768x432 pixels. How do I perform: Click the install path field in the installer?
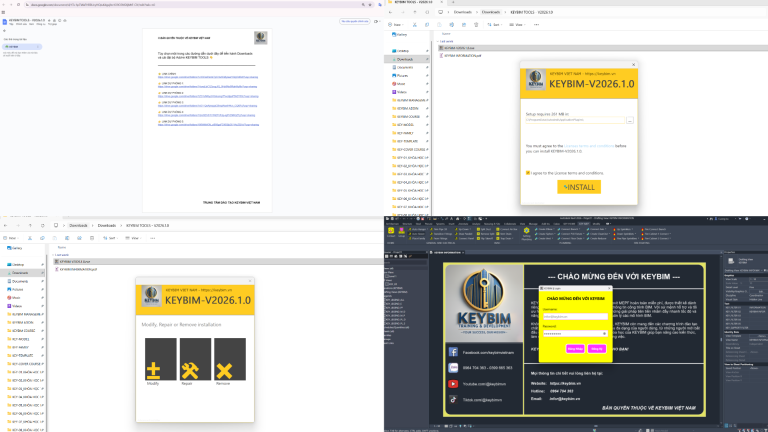(x=575, y=120)
